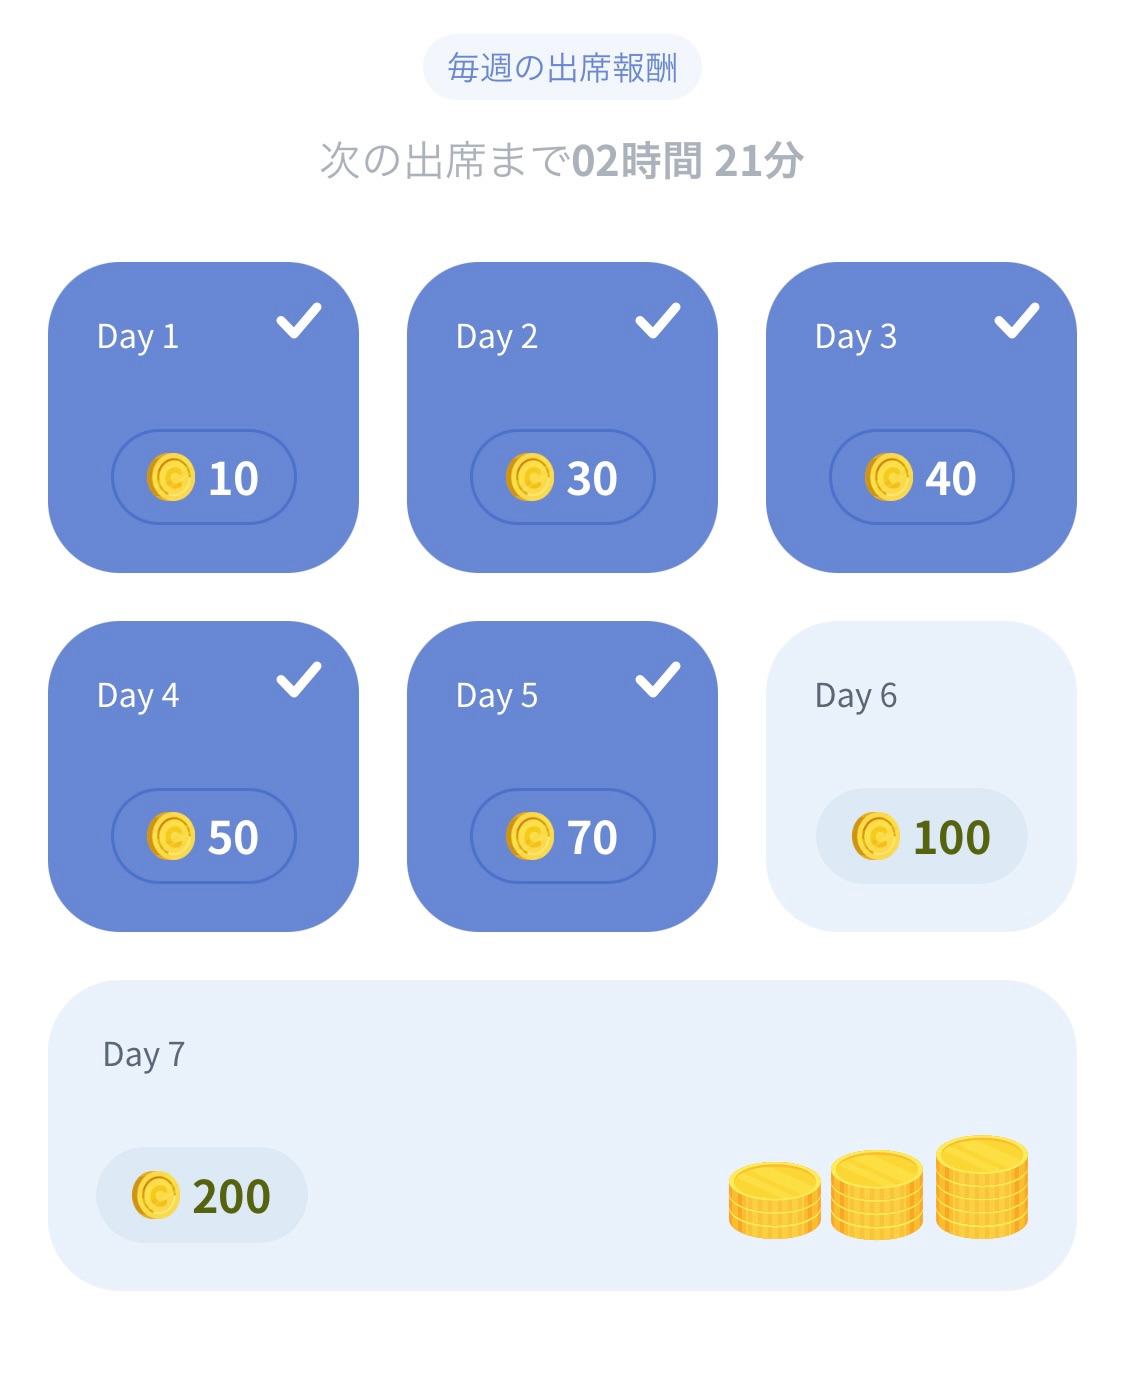Tap the Day 7 label

(144, 1055)
